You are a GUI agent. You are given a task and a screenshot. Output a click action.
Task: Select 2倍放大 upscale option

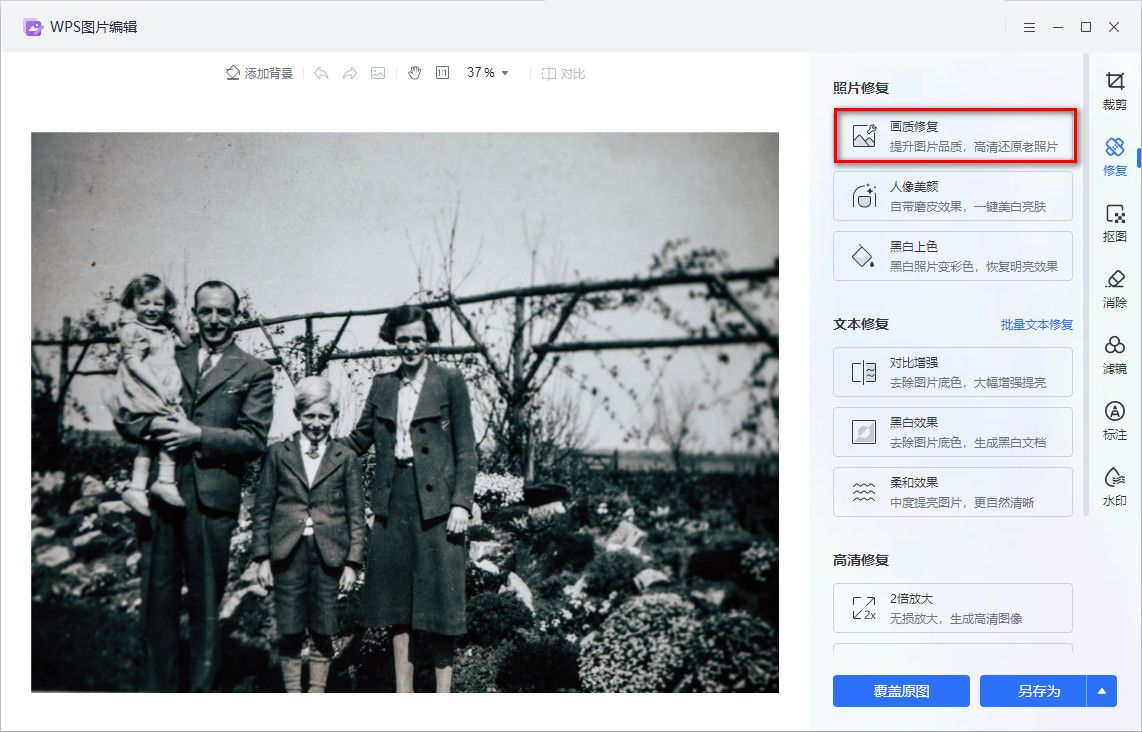coord(953,608)
